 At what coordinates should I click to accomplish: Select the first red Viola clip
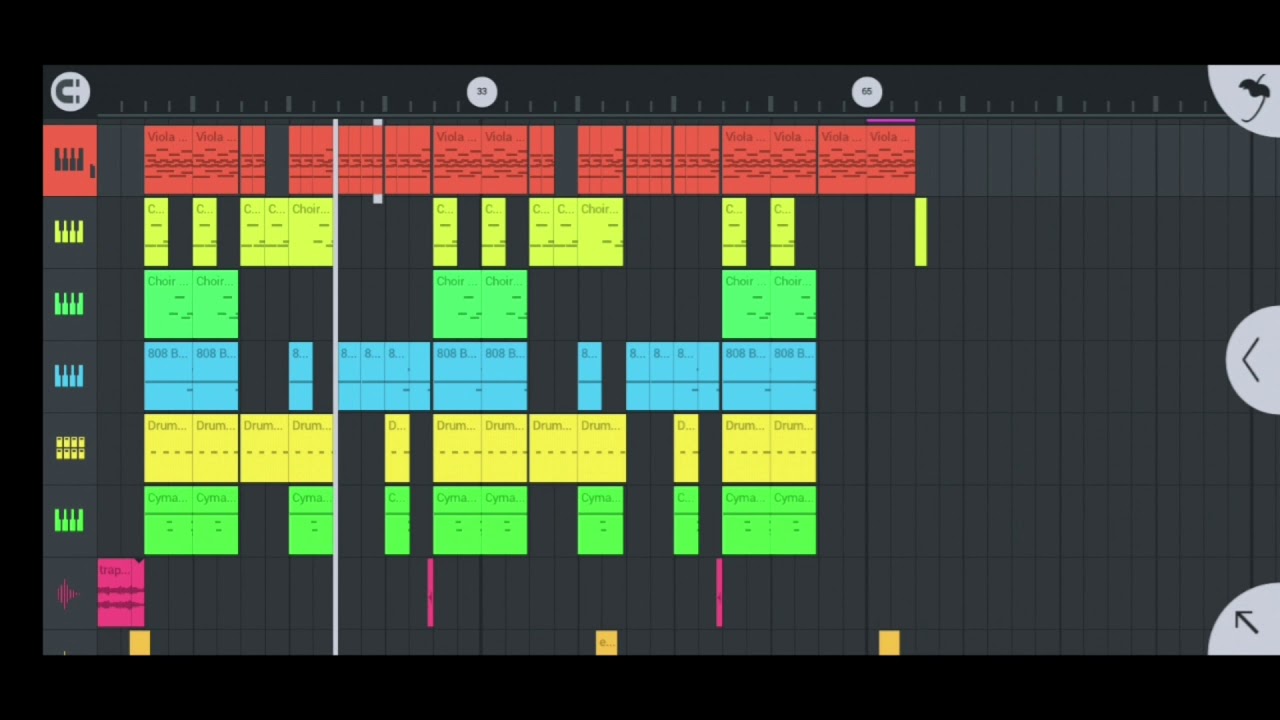tap(168, 160)
